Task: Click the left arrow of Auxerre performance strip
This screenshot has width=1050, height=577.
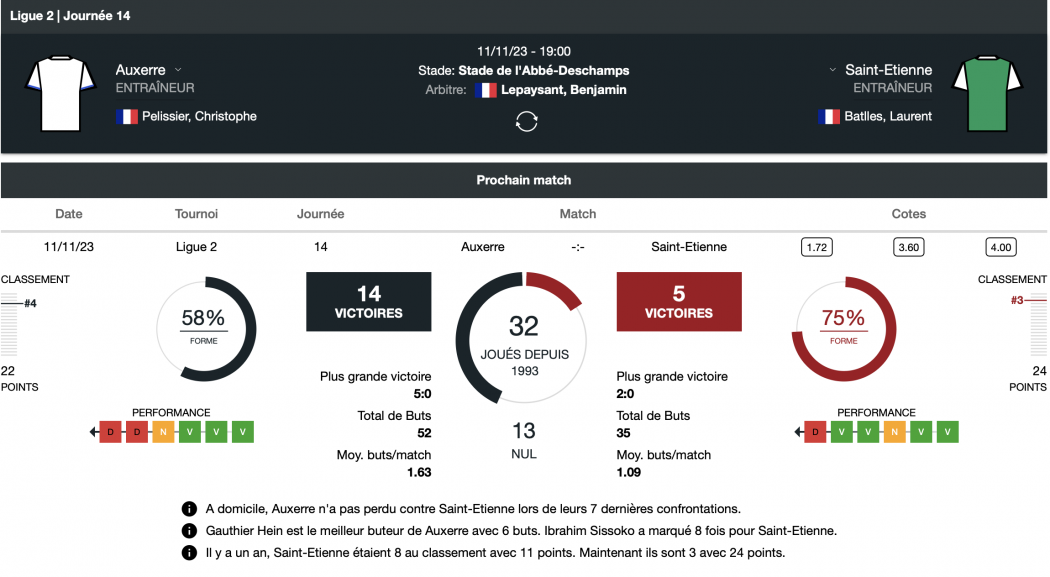Action: pos(94,432)
